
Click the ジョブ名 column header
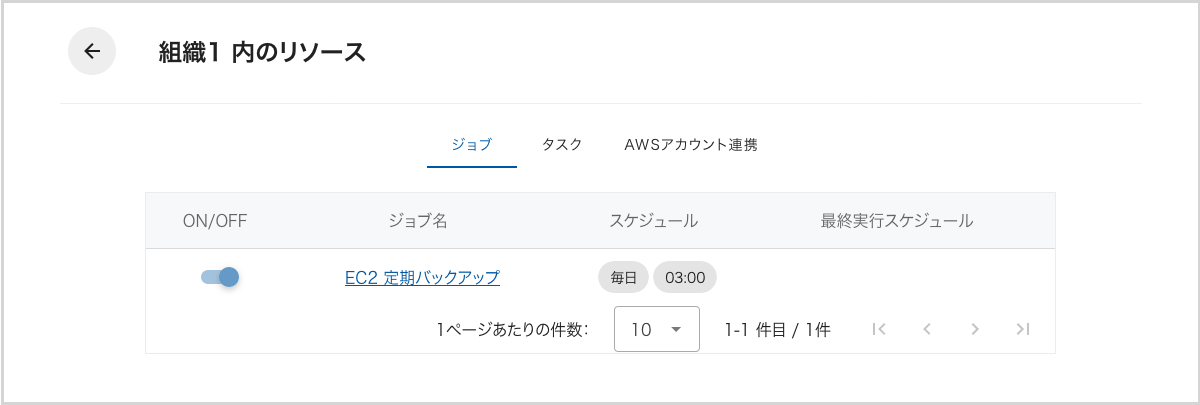[x=417, y=221]
